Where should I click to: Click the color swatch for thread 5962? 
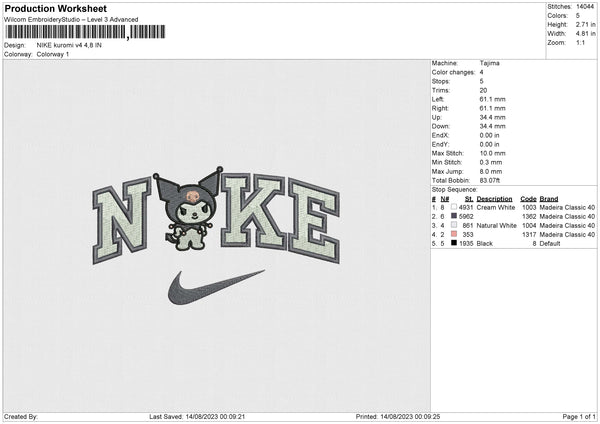click(454, 216)
